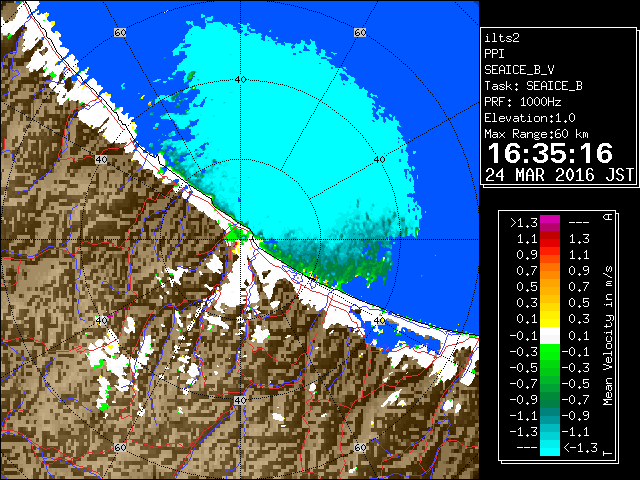Click the 'ilts2' radar name text
The width and height of the screenshot is (640, 480).
(x=502, y=38)
